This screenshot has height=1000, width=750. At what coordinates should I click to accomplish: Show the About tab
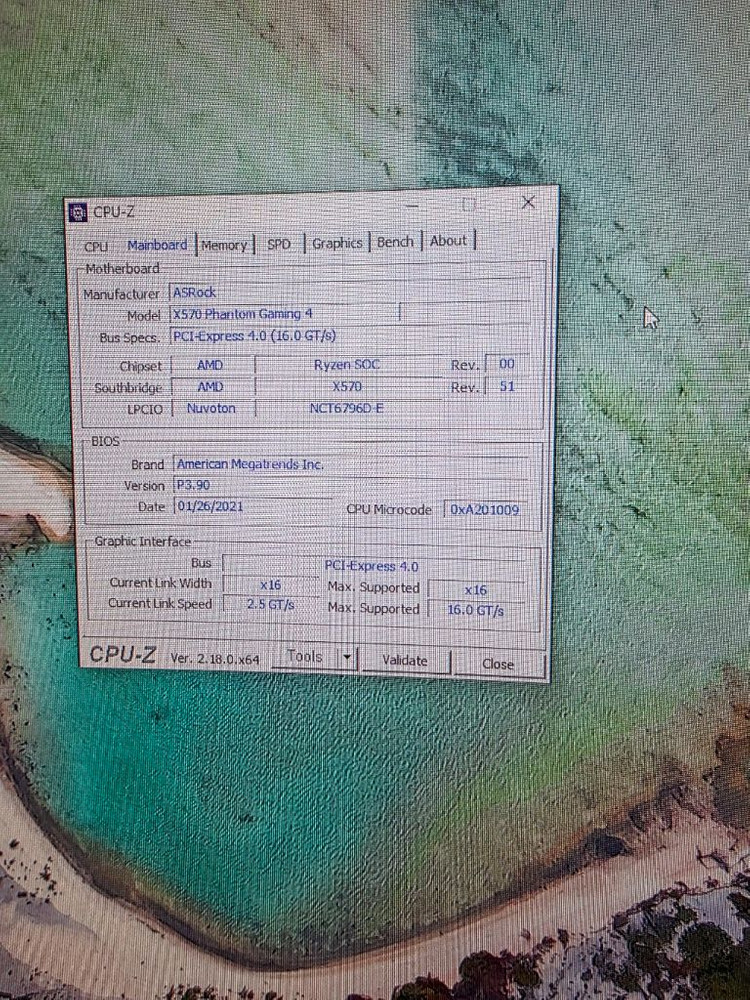[x=448, y=241]
